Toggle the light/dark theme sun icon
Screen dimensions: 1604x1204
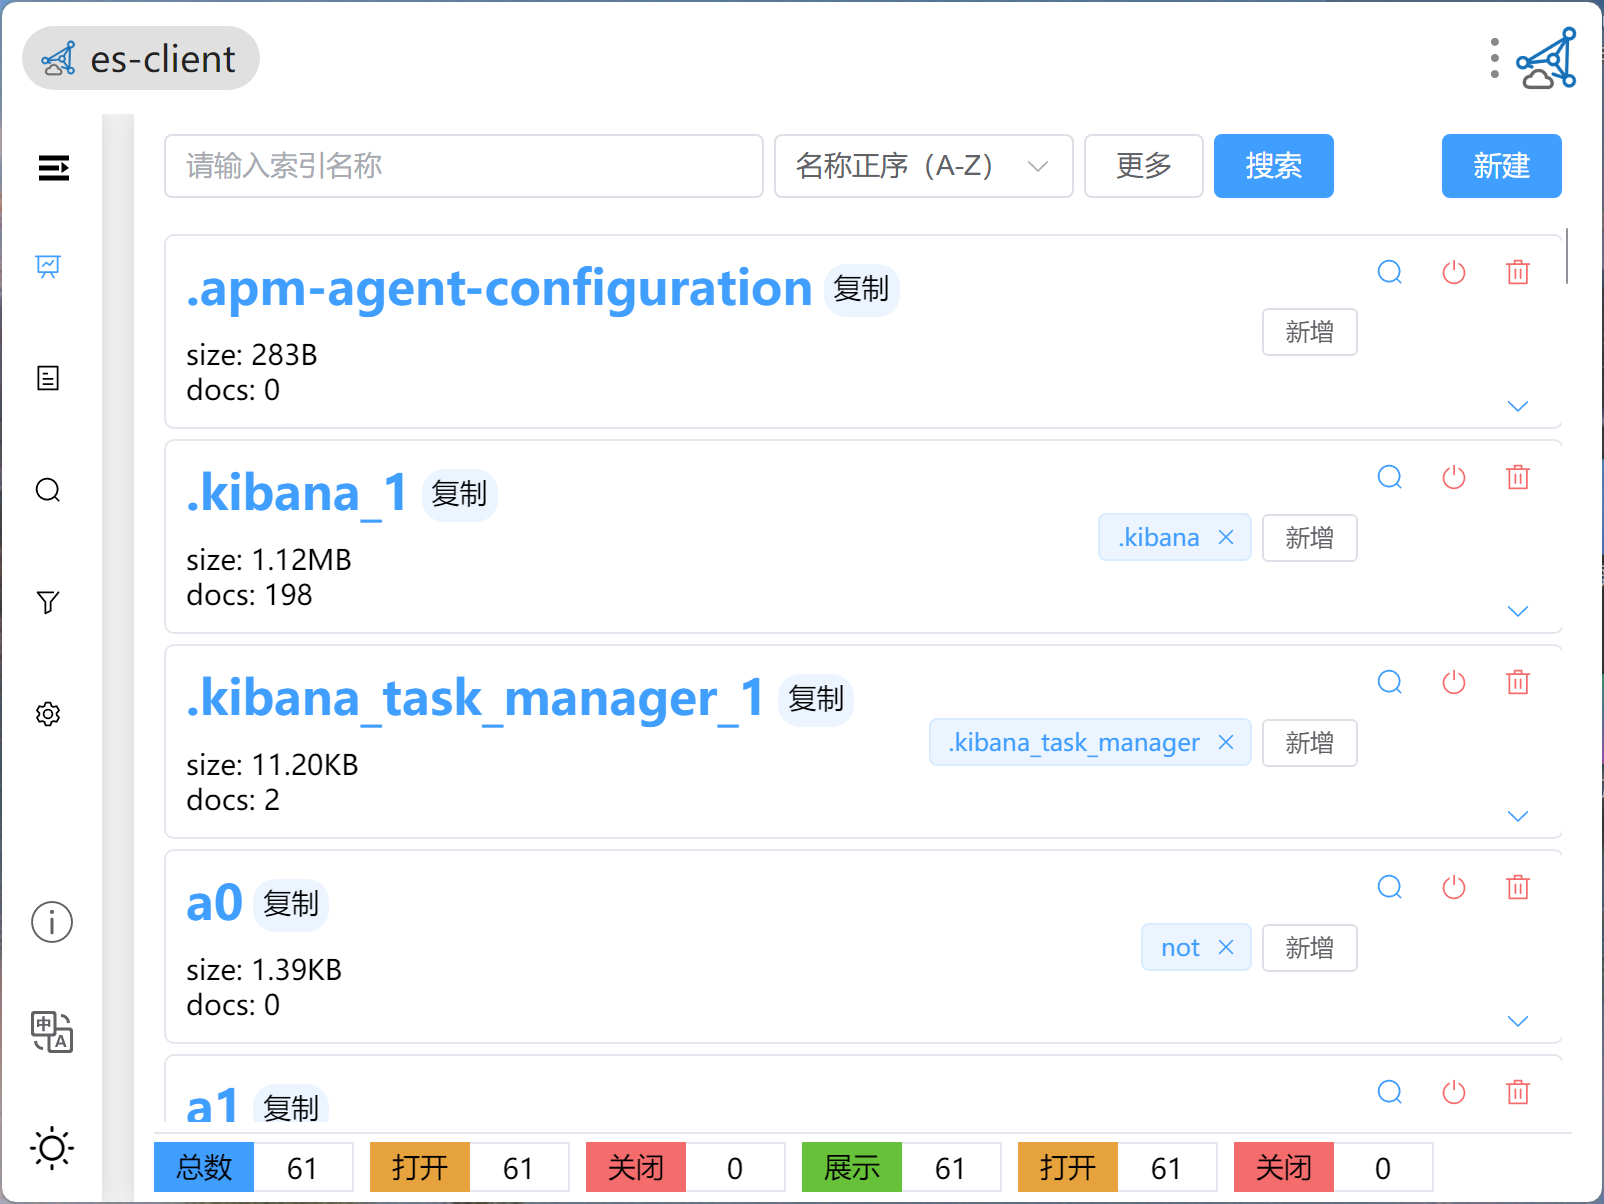(52, 1148)
